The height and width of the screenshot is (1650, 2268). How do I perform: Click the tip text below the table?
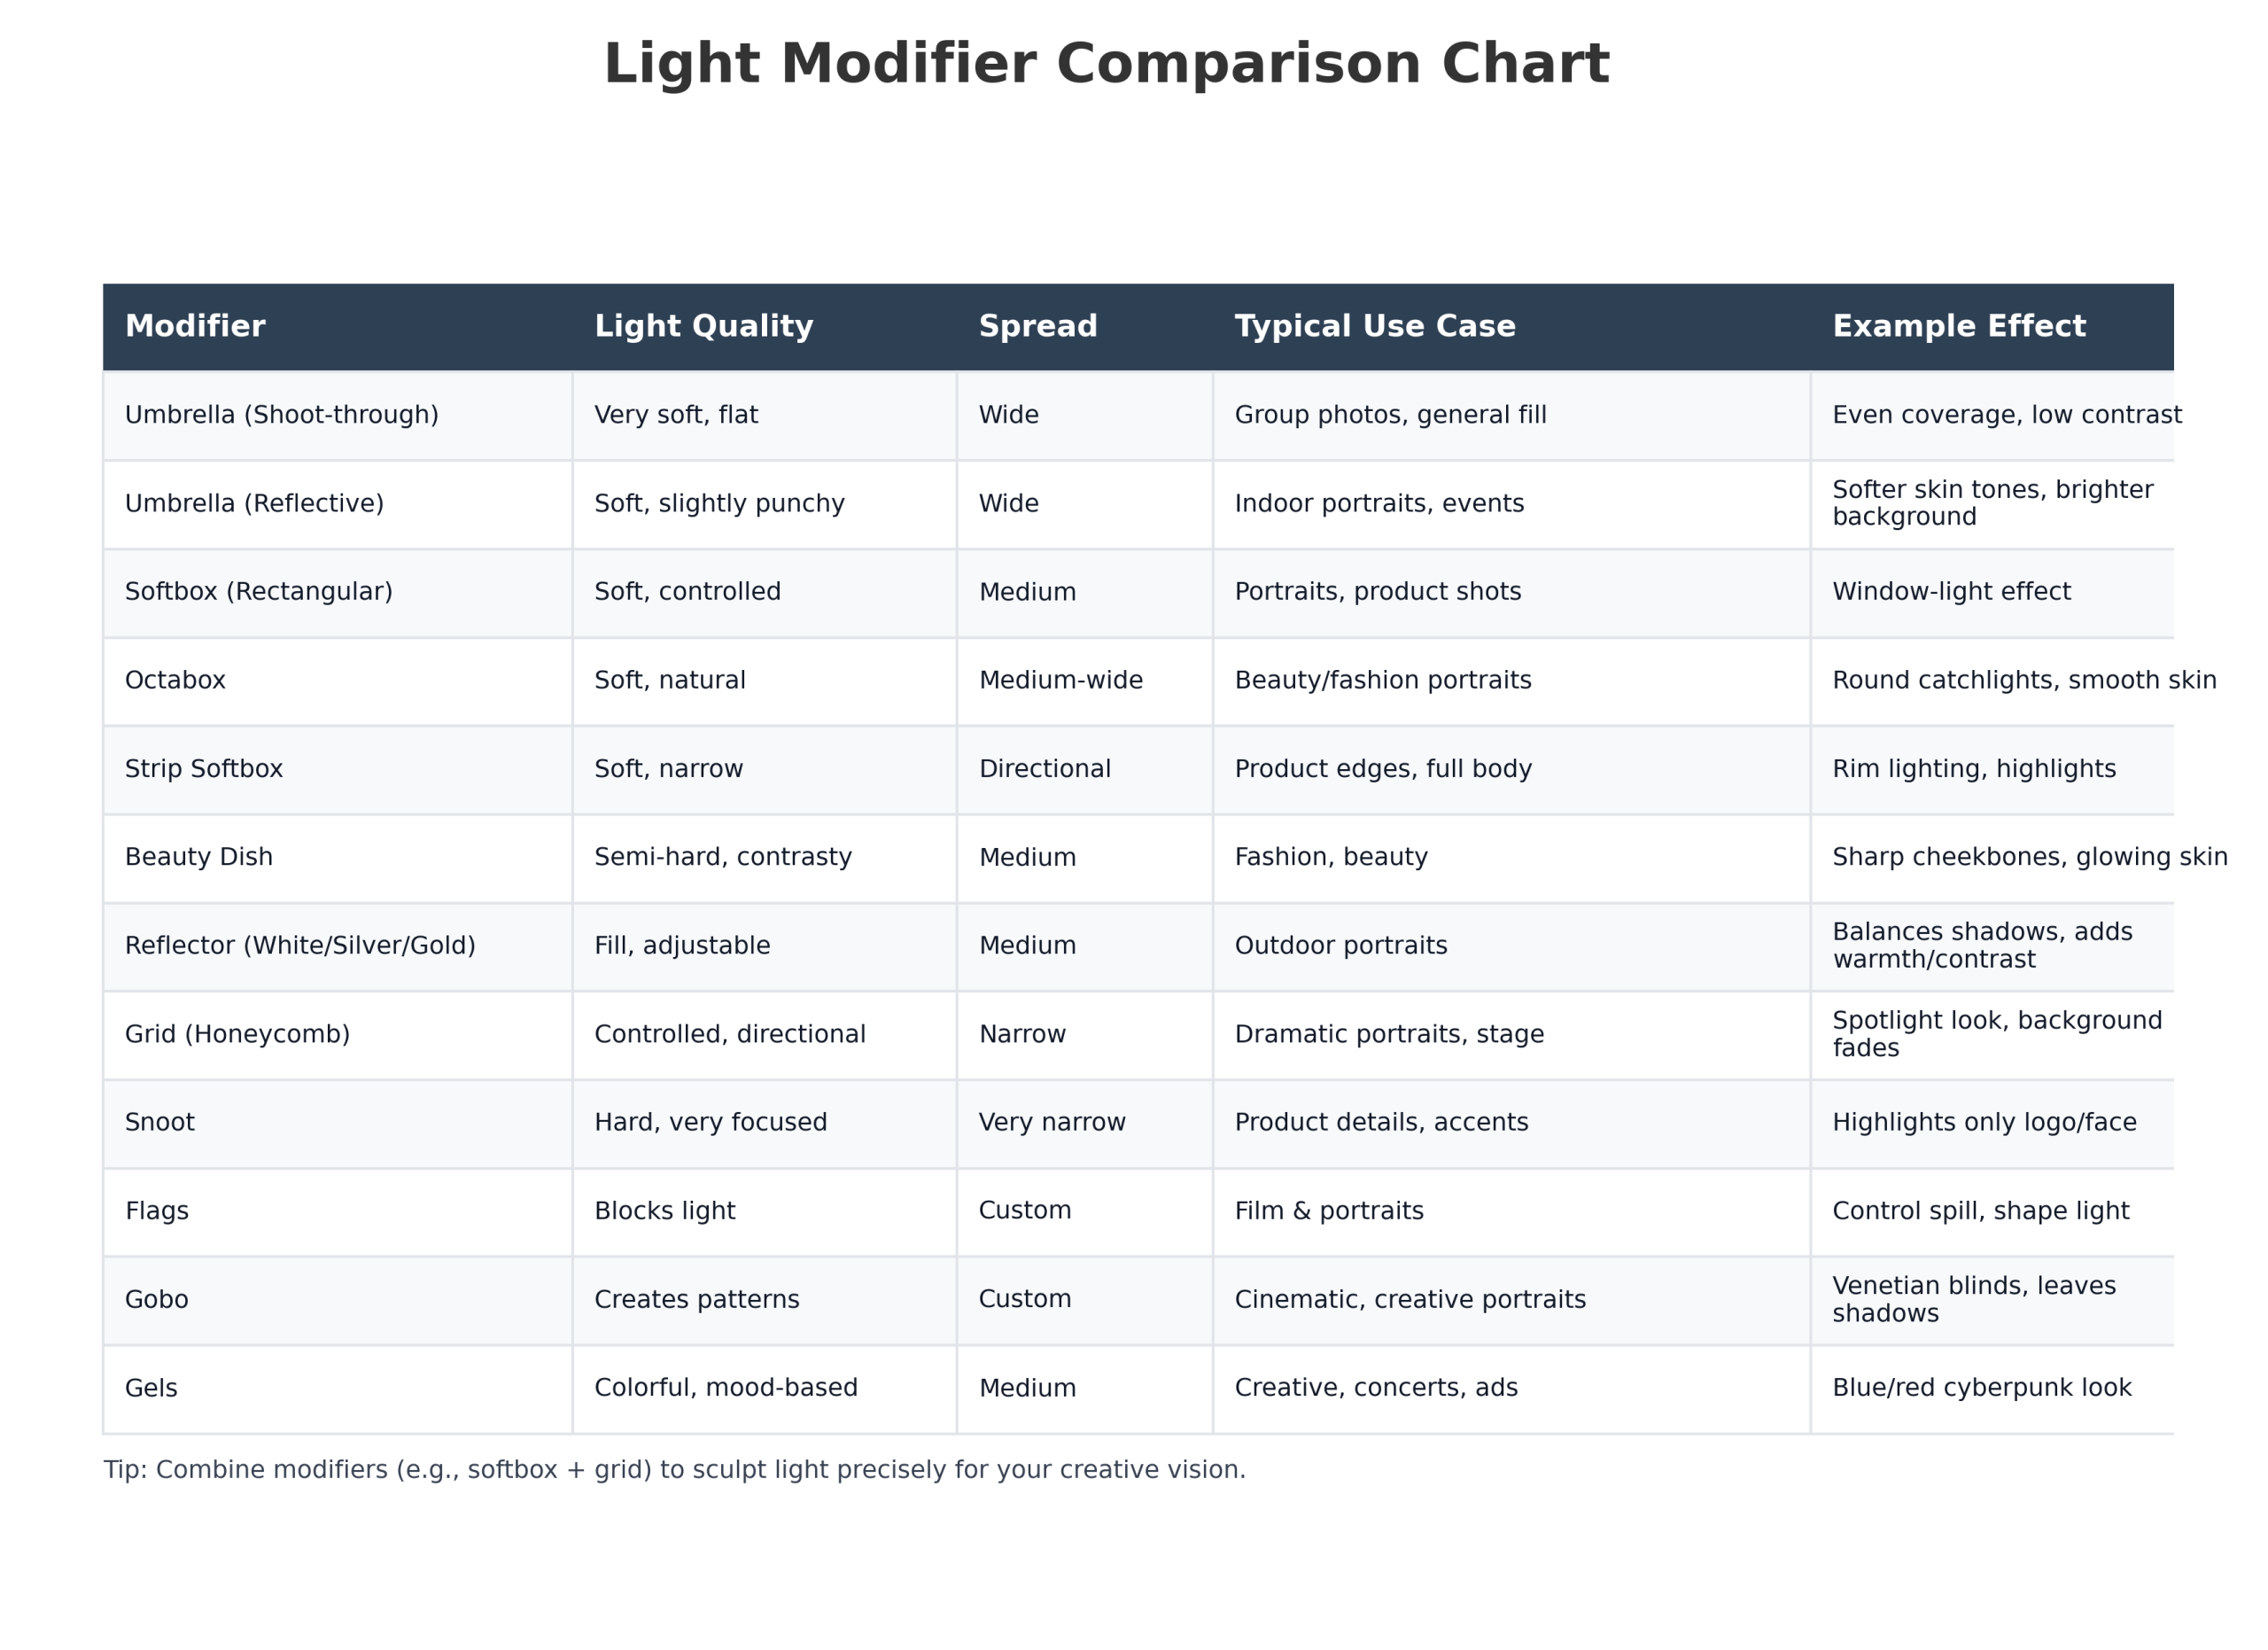[674, 1470]
